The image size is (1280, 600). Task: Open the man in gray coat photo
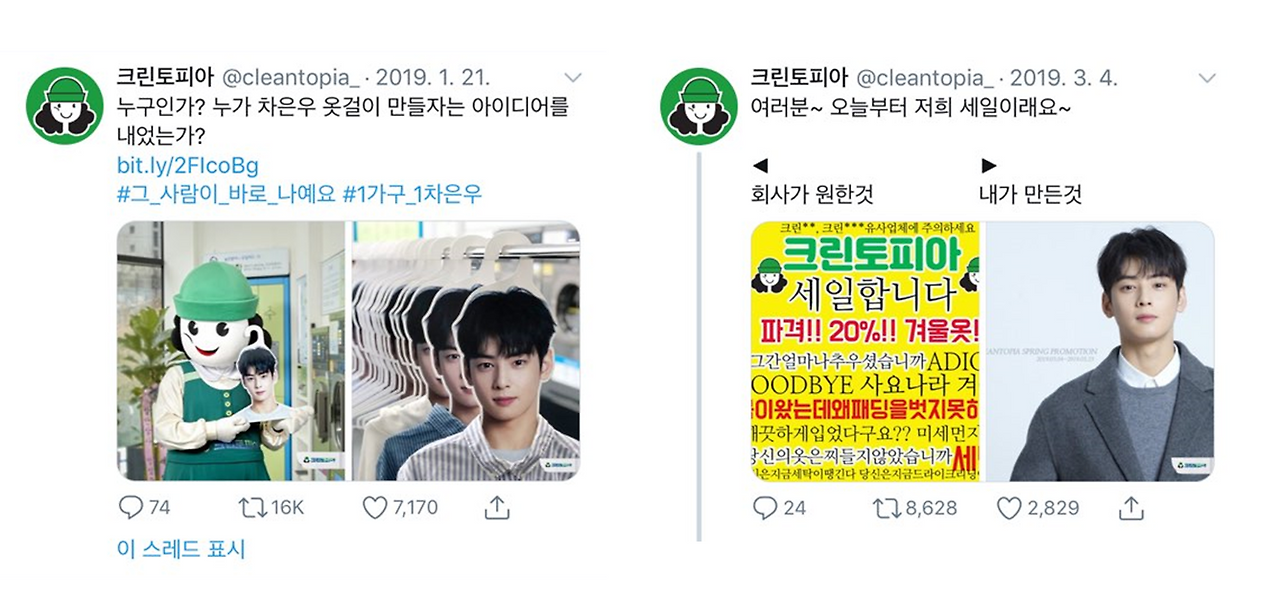pos(1099,351)
